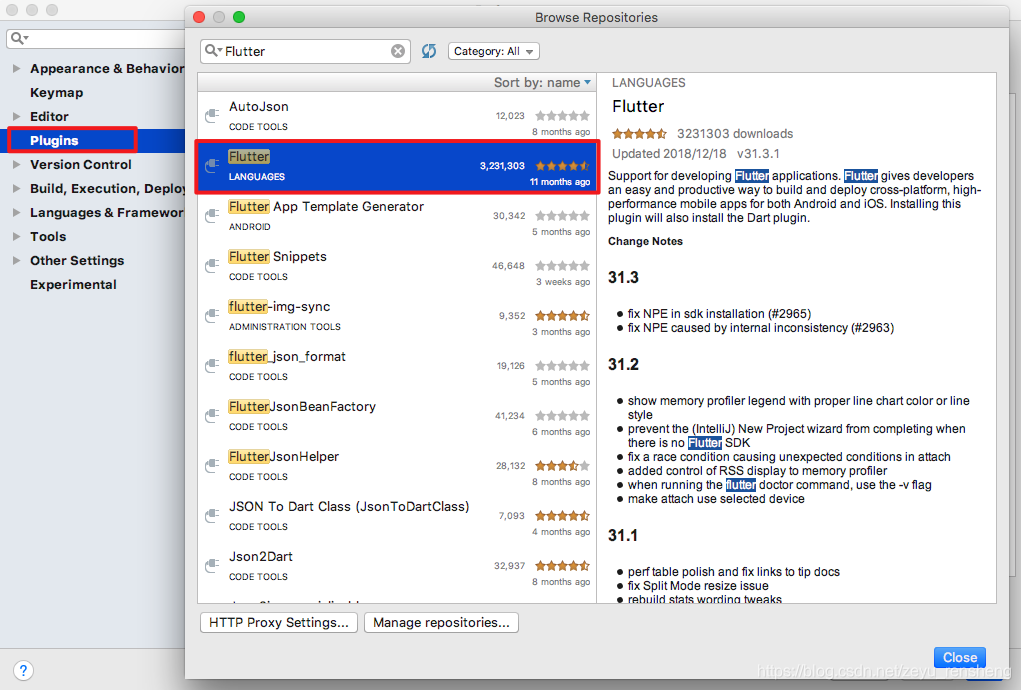Click the search magnifier in Browse Repositories
Viewport: 1021px width, 690px height.
pyautogui.click(x=213, y=51)
